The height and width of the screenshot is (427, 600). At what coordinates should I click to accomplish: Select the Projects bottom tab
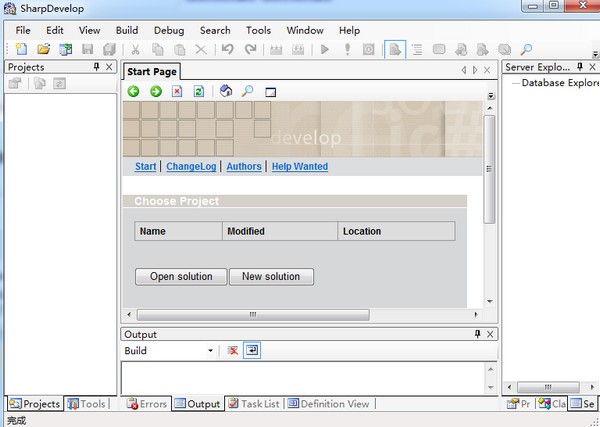coord(35,404)
